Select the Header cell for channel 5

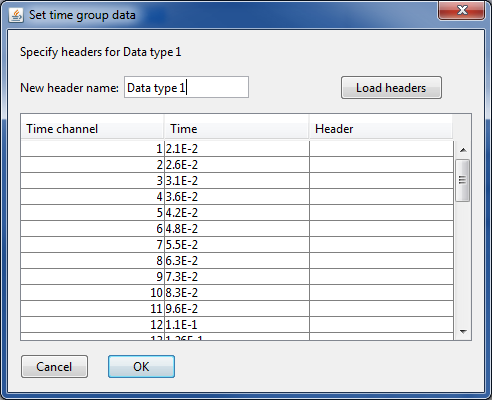[381, 213]
